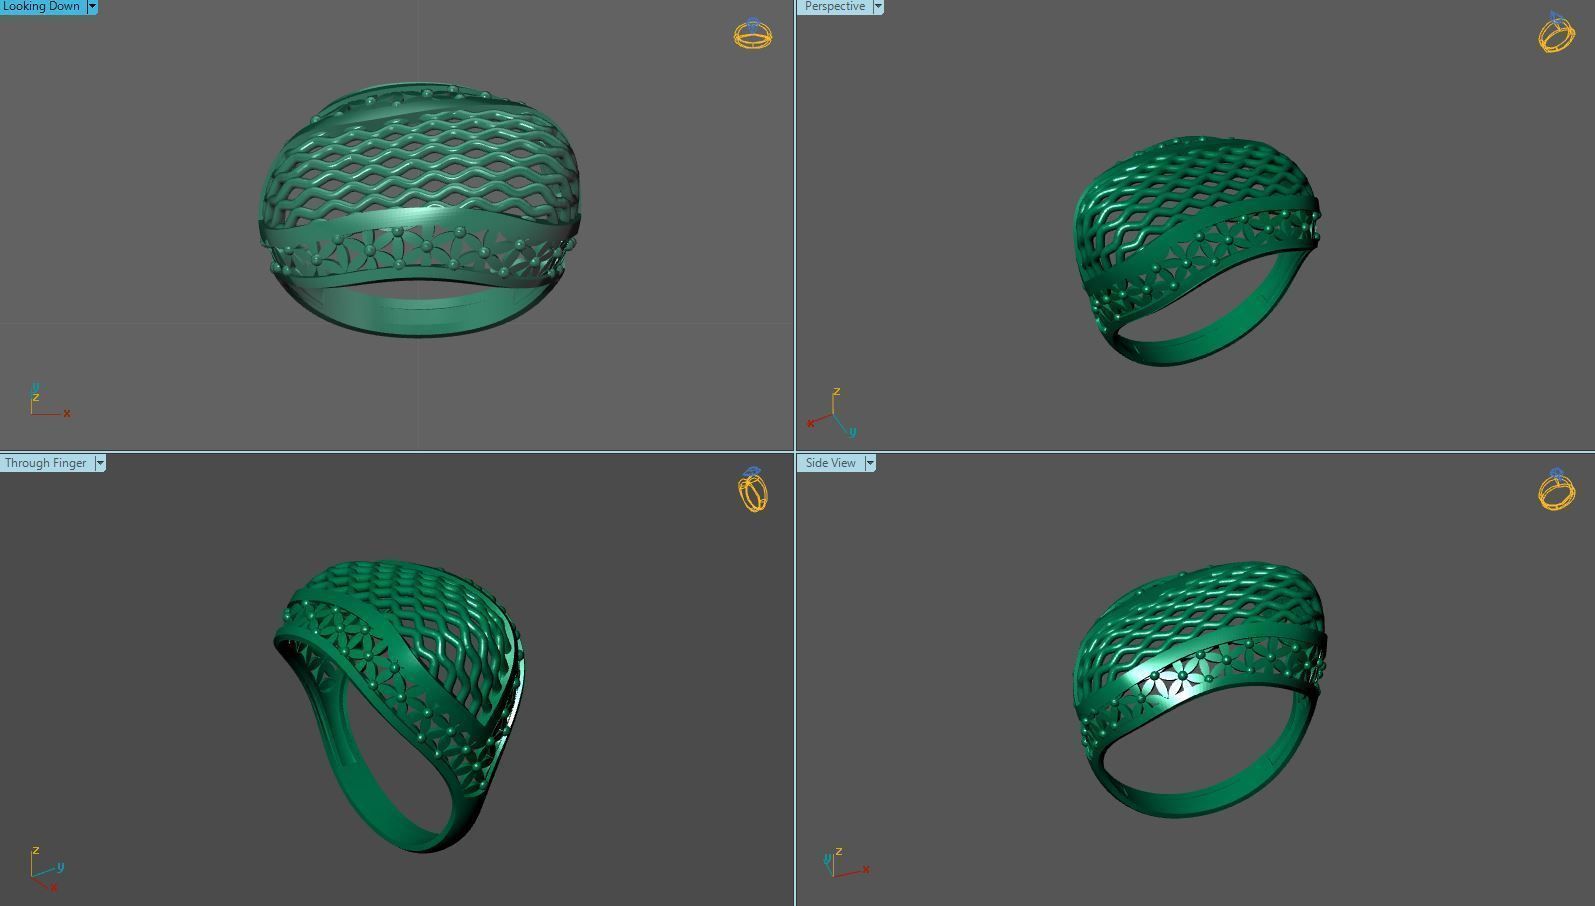Click the XYZ axis indicator in Looking Down viewport
1595x906 pixels.
pos(49,400)
